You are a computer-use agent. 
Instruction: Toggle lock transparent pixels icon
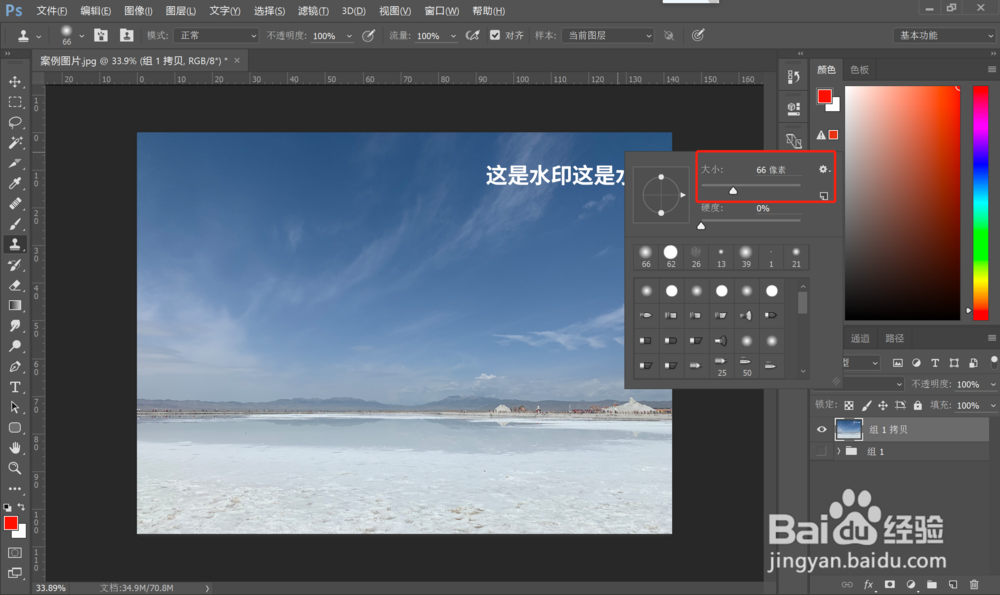[849, 405]
